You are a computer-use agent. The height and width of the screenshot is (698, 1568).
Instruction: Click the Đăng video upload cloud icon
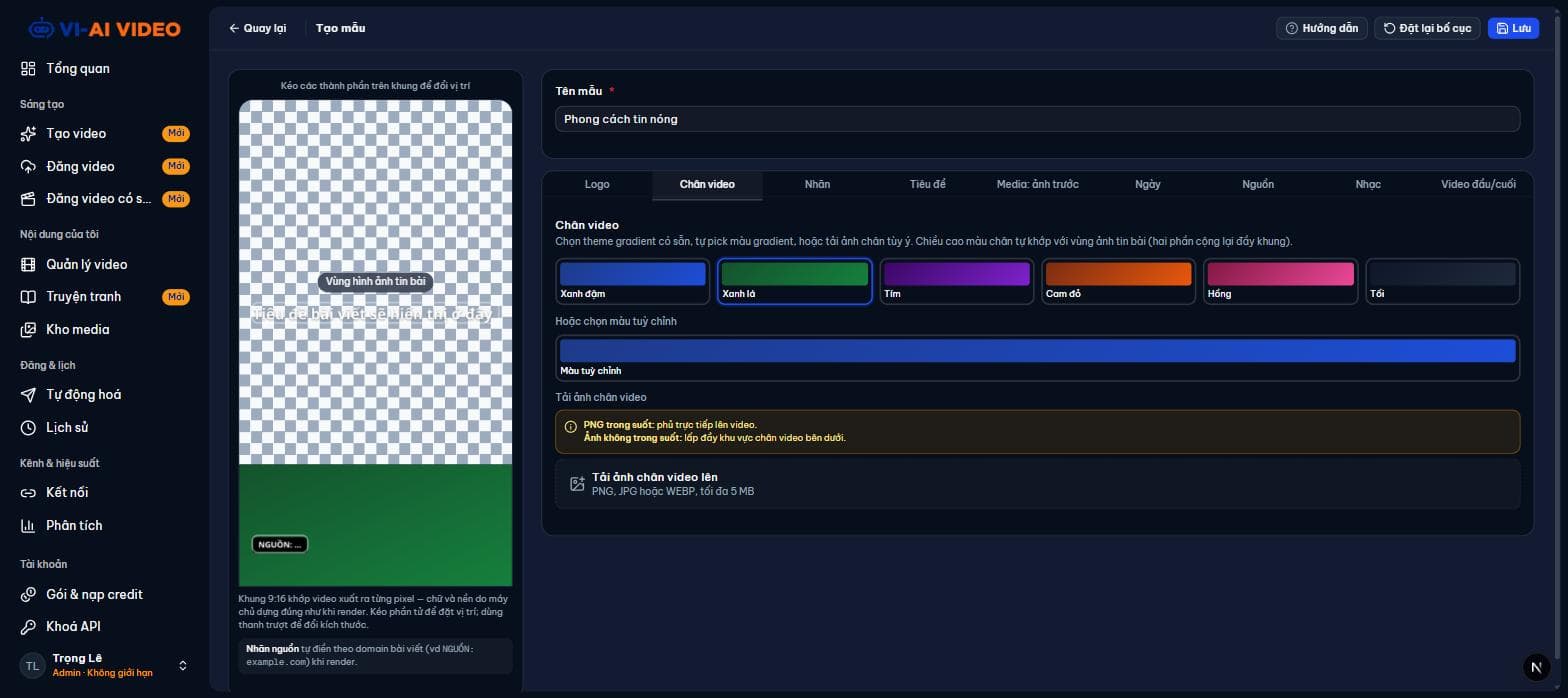click(28, 167)
